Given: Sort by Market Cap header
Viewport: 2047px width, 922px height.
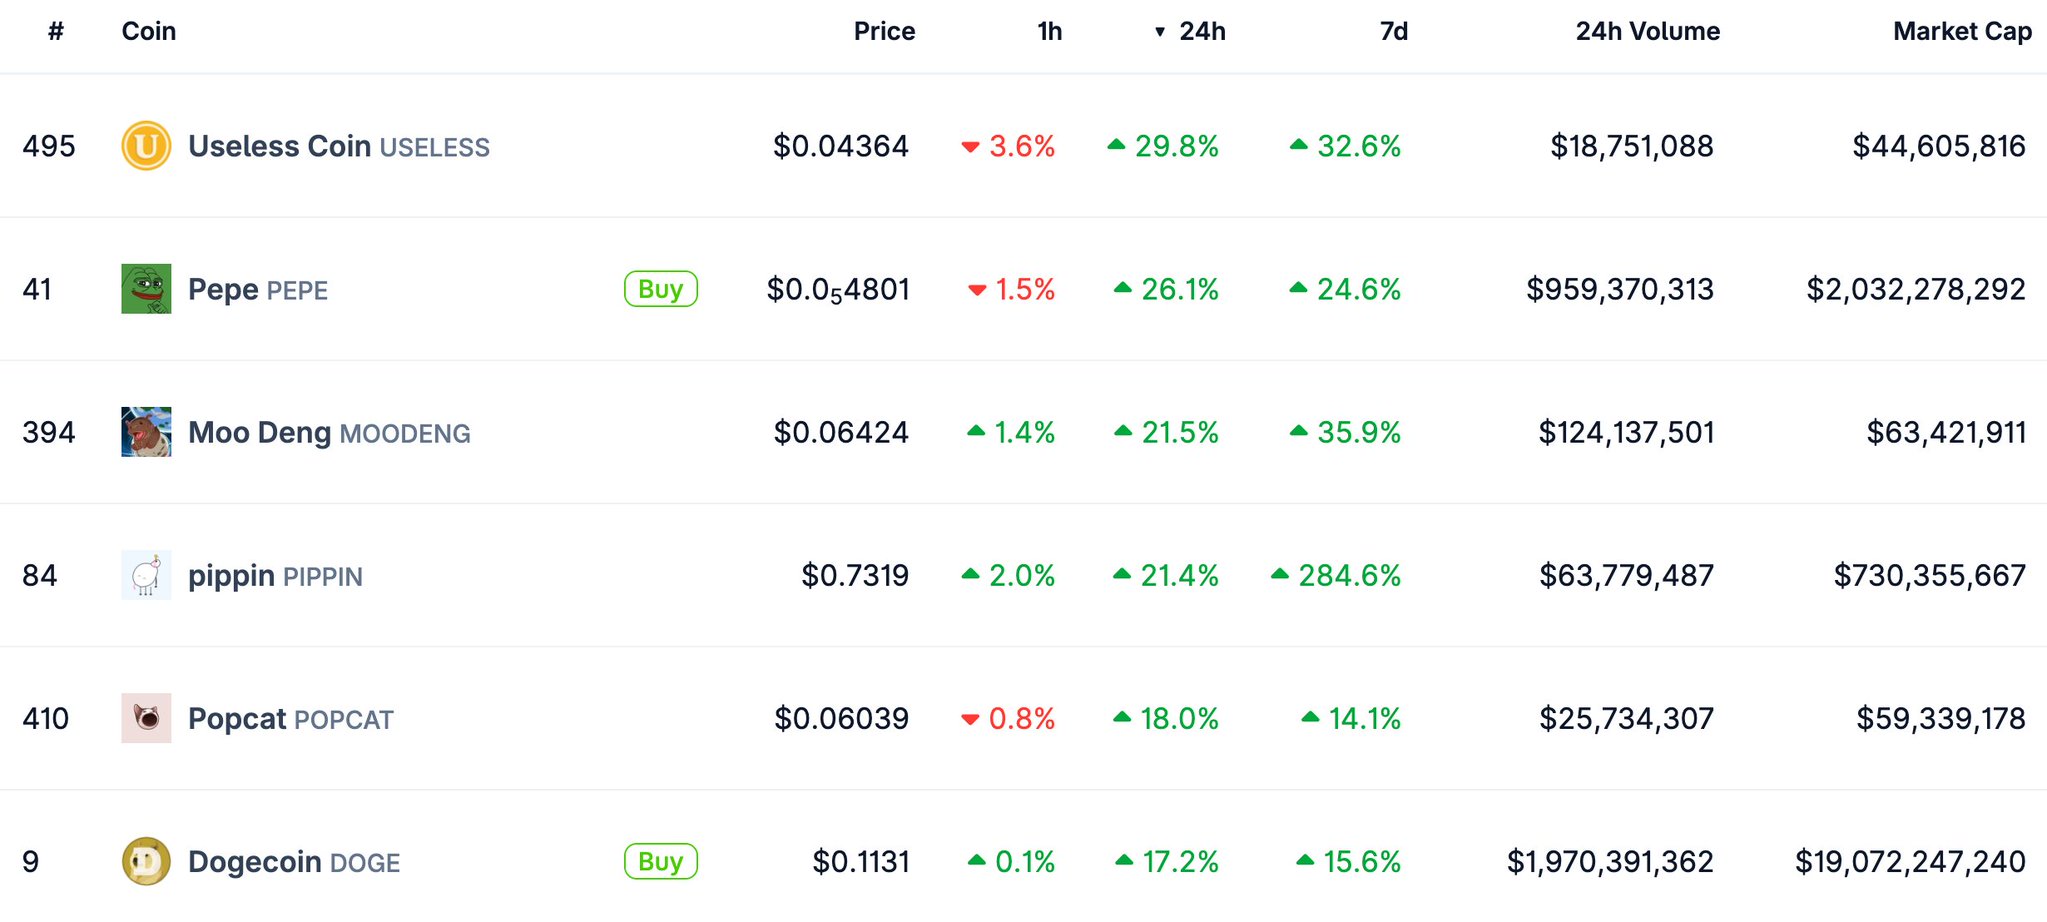Looking at the screenshot, I should (1962, 32).
